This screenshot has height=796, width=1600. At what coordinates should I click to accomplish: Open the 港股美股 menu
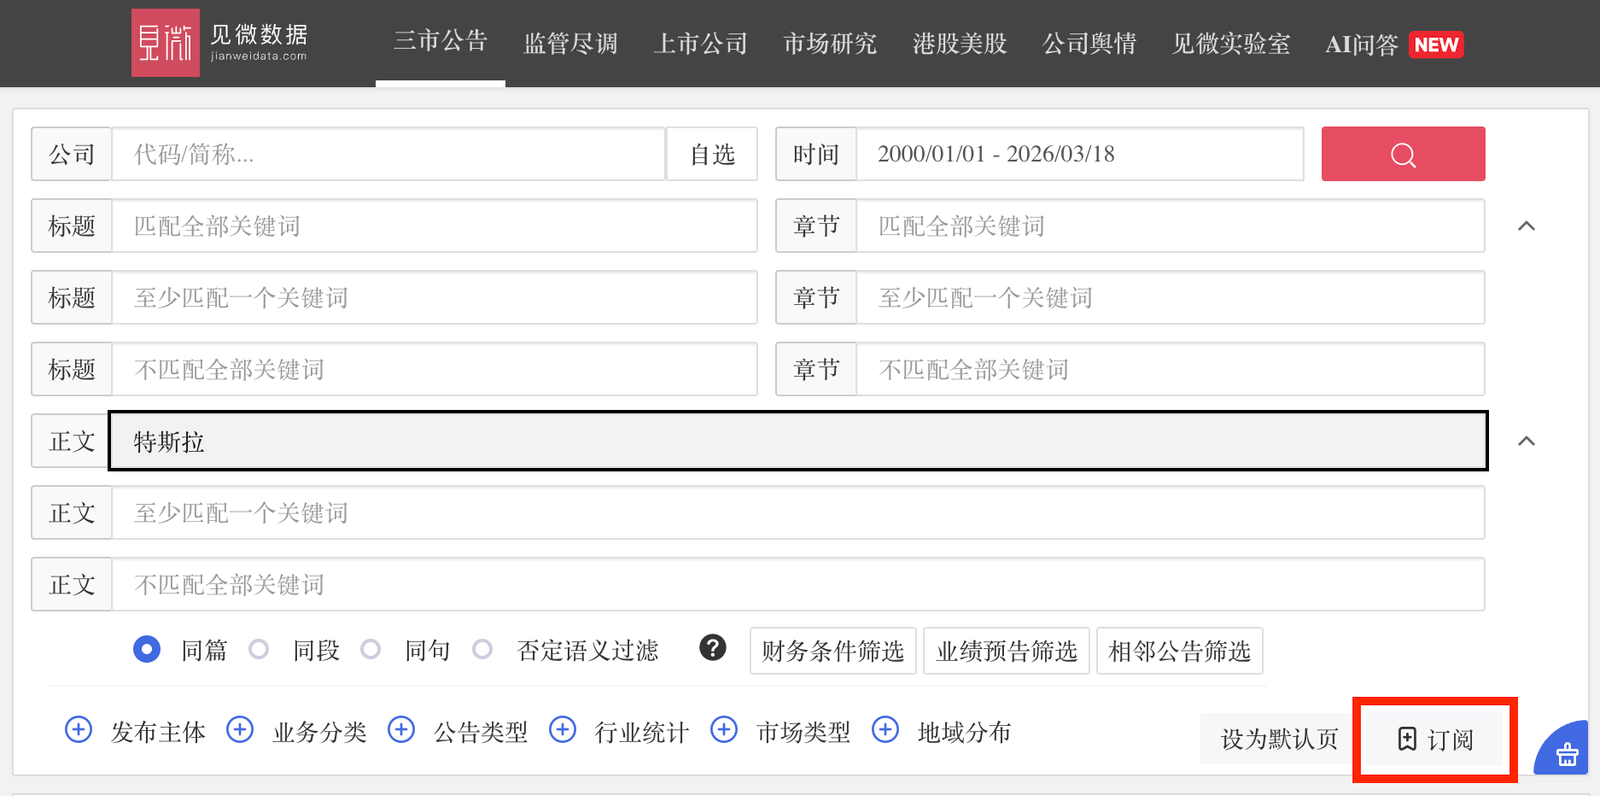(x=960, y=44)
